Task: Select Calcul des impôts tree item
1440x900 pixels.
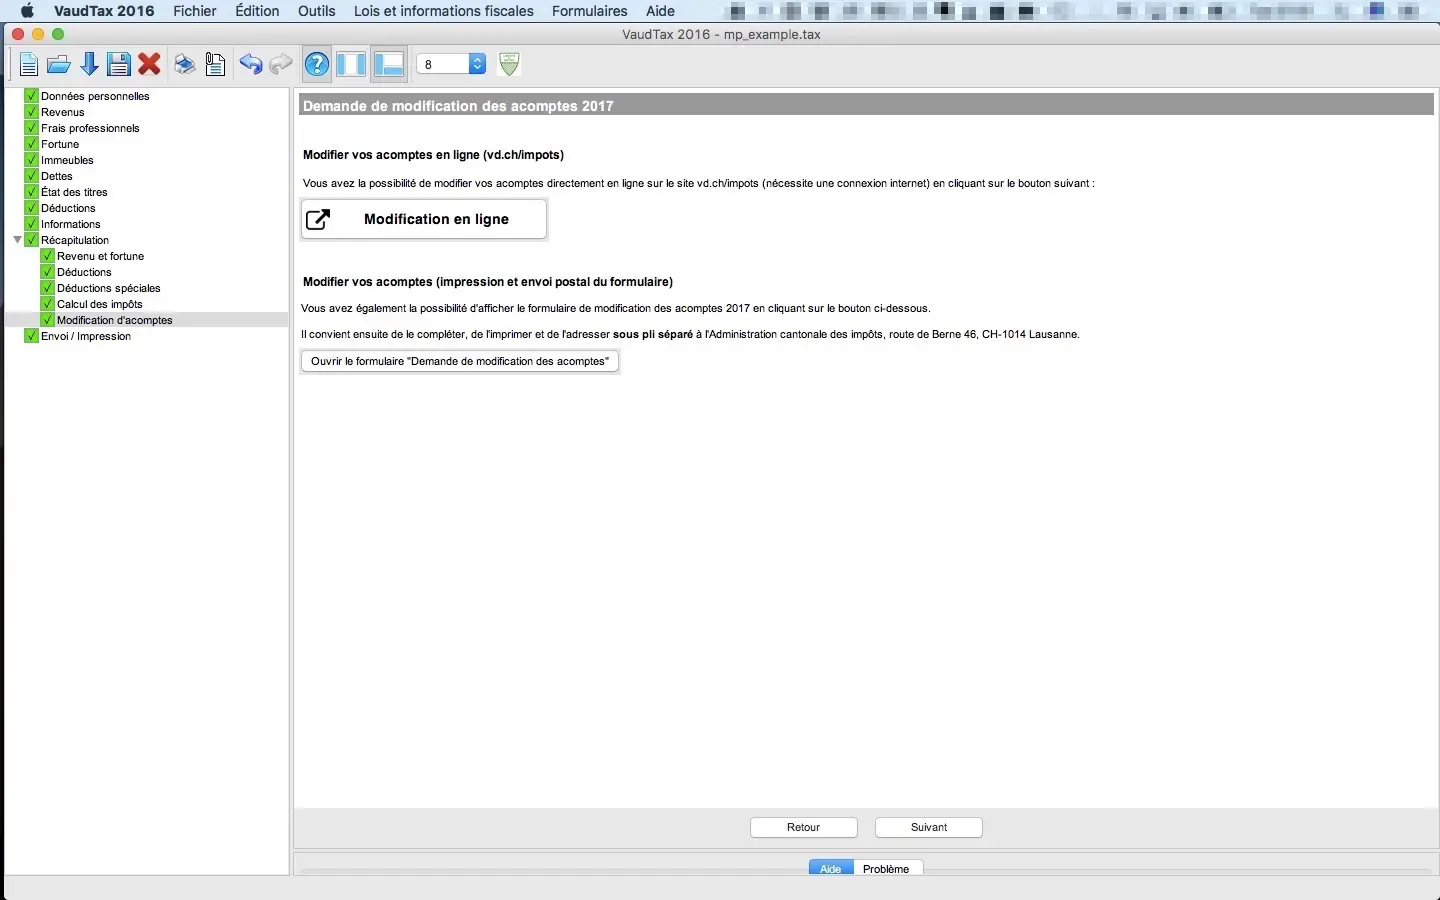Action: [x=100, y=304]
